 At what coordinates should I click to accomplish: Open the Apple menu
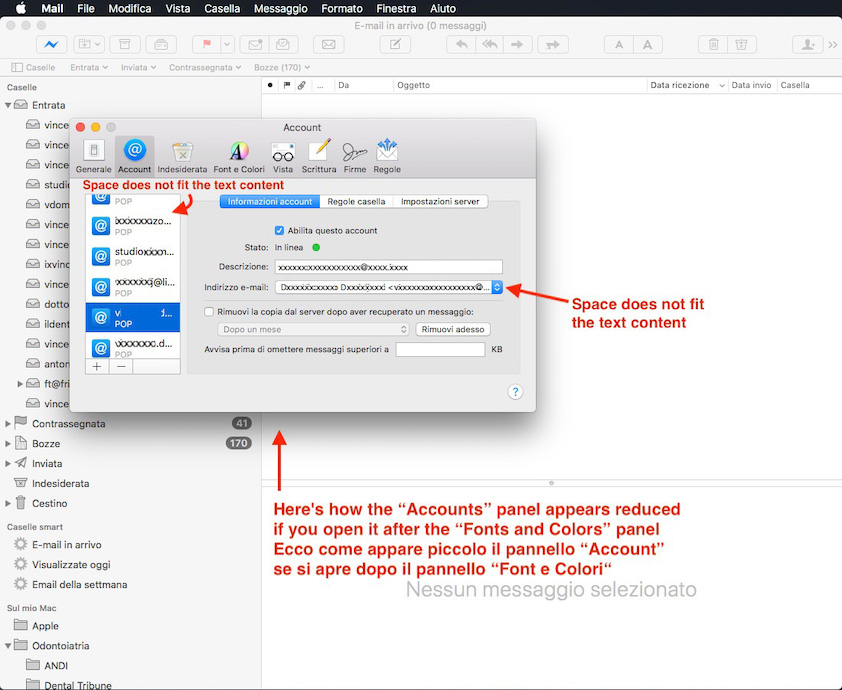pos(21,9)
